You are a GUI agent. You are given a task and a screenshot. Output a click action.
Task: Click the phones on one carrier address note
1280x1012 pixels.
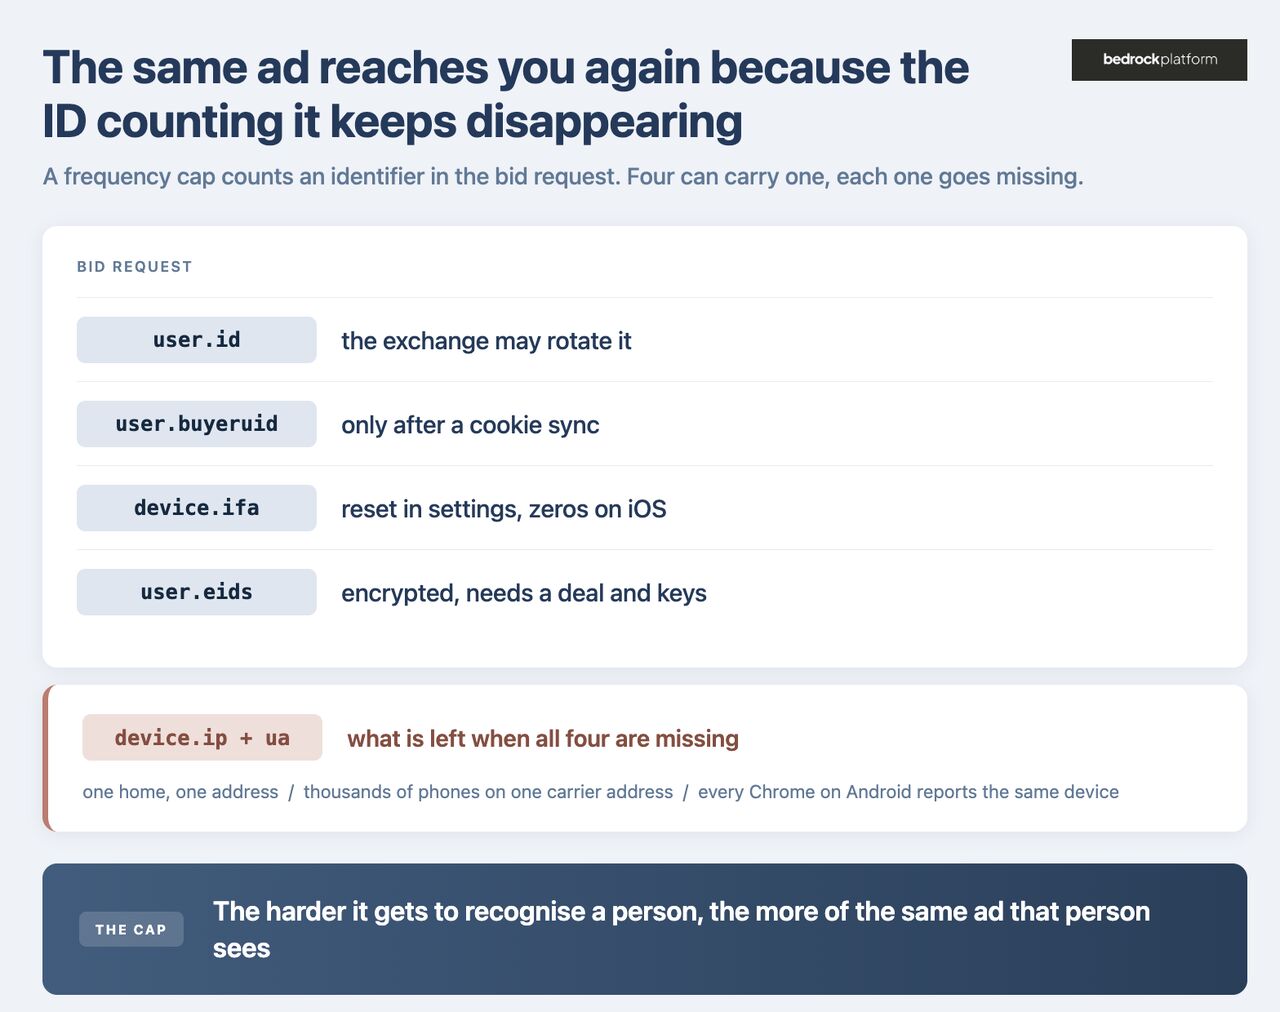click(x=488, y=792)
